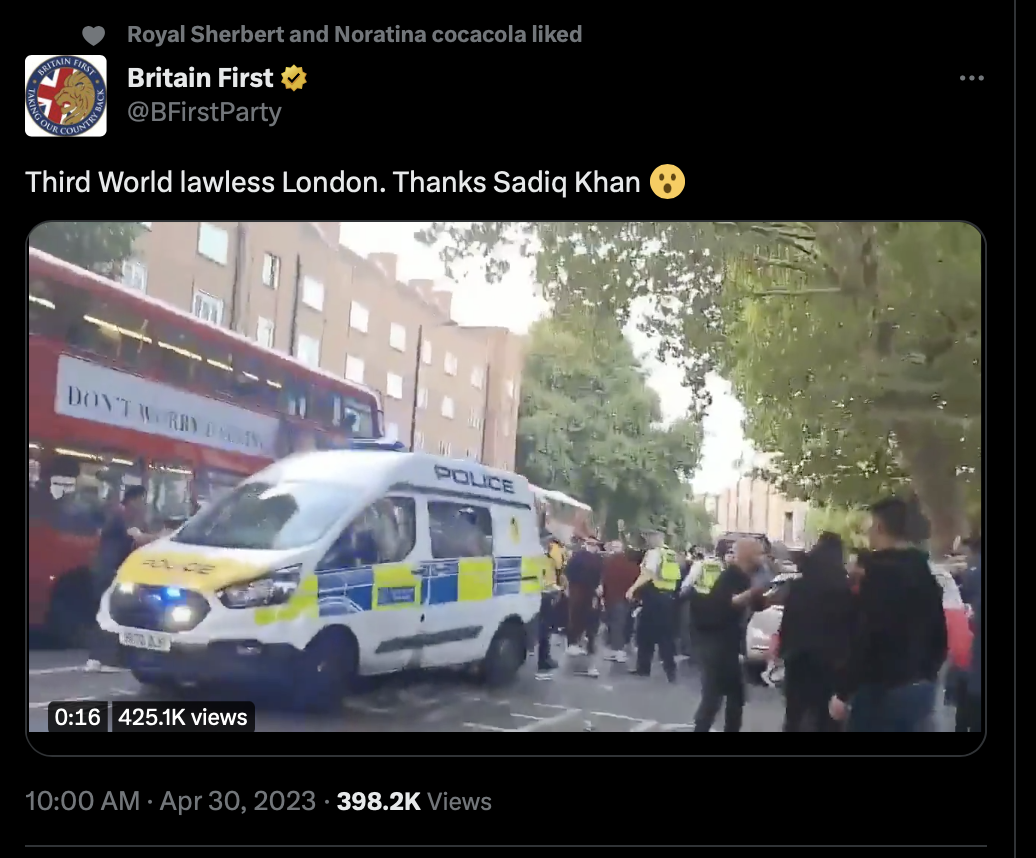Play the embedded police van video
Image resolution: width=1036 pixels, height=858 pixels.
coord(505,477)
